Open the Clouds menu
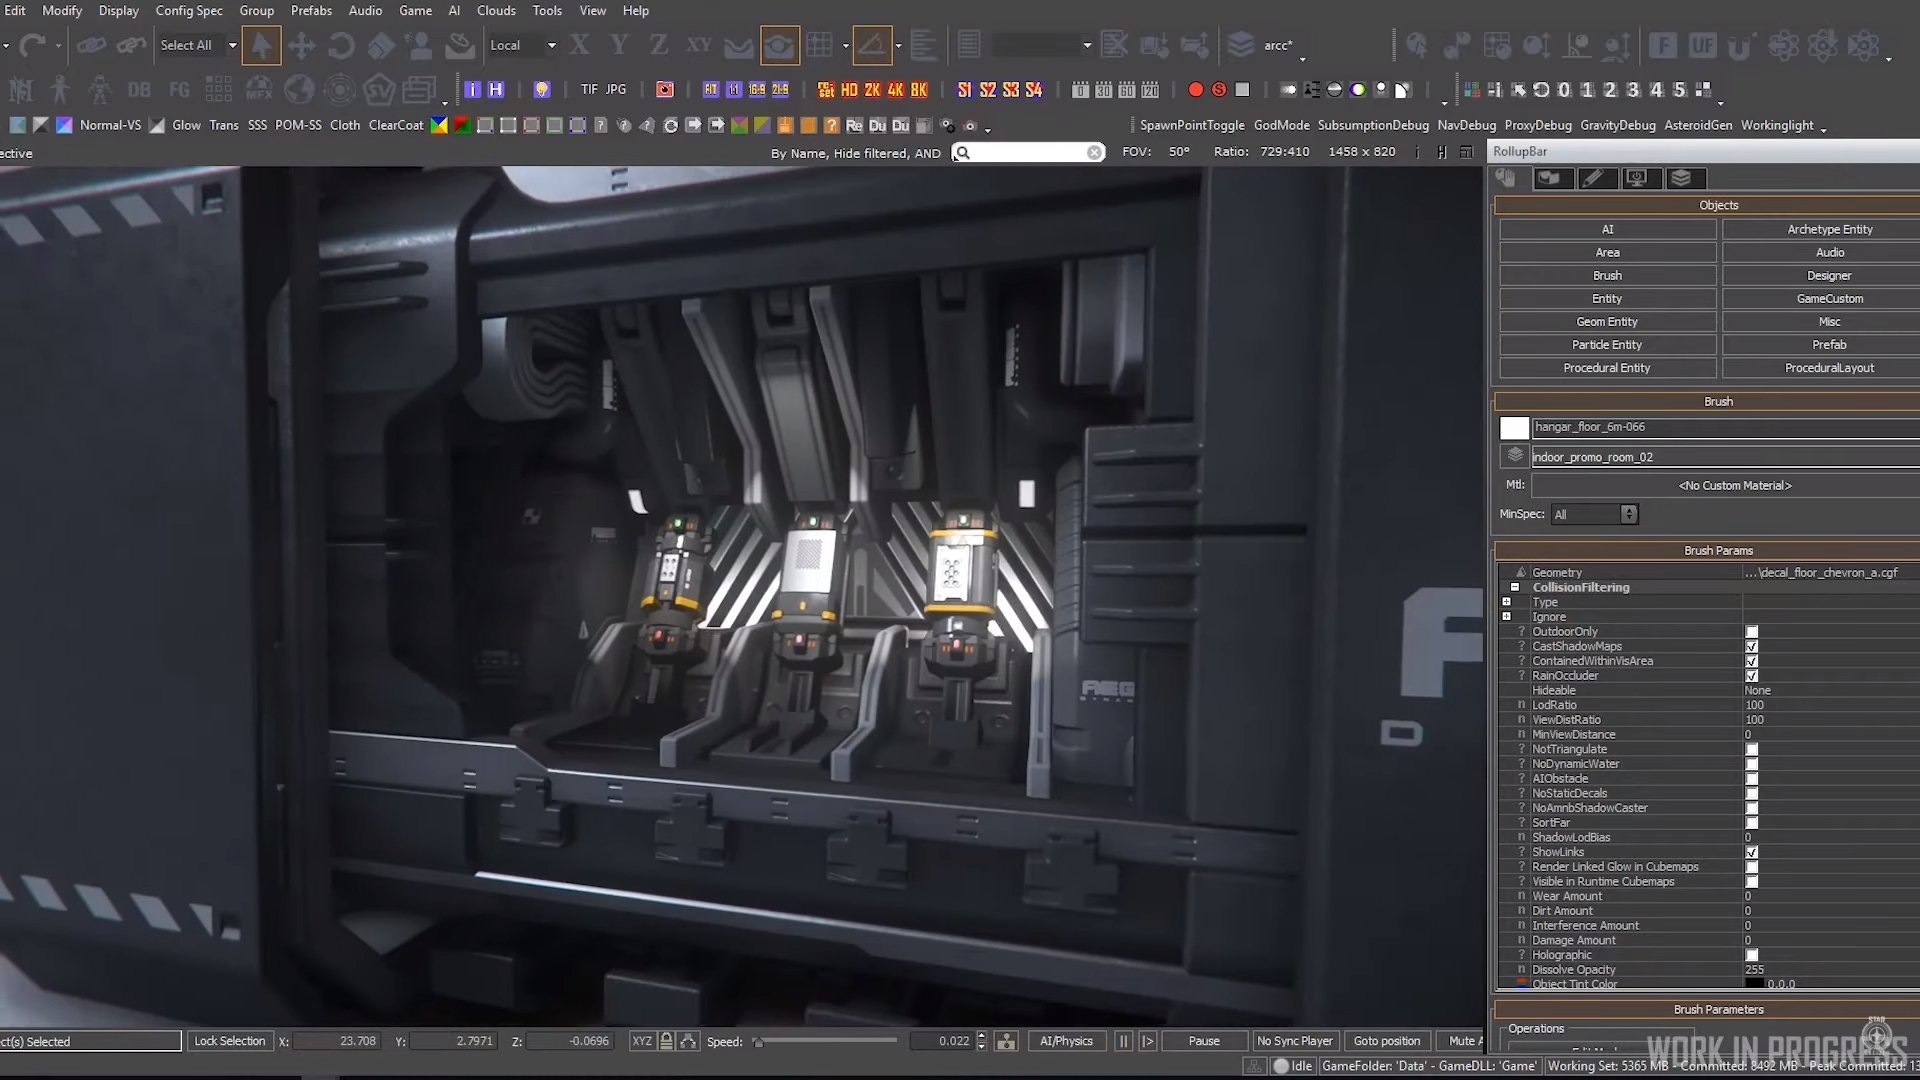The image size is (1920, 1080). [x=496, y=10]
